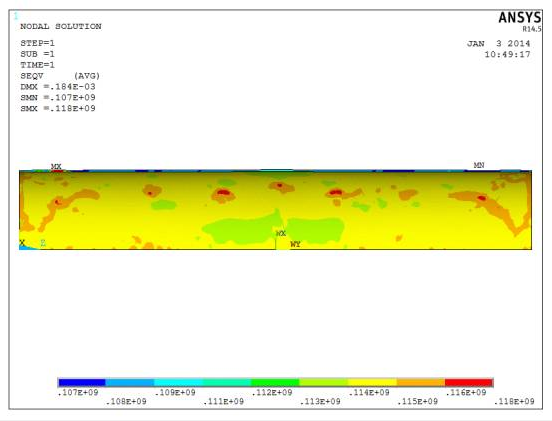Click the NODAL SOLUTION title text
Viewport: 552px width, 421px height.
pos(61,26)
